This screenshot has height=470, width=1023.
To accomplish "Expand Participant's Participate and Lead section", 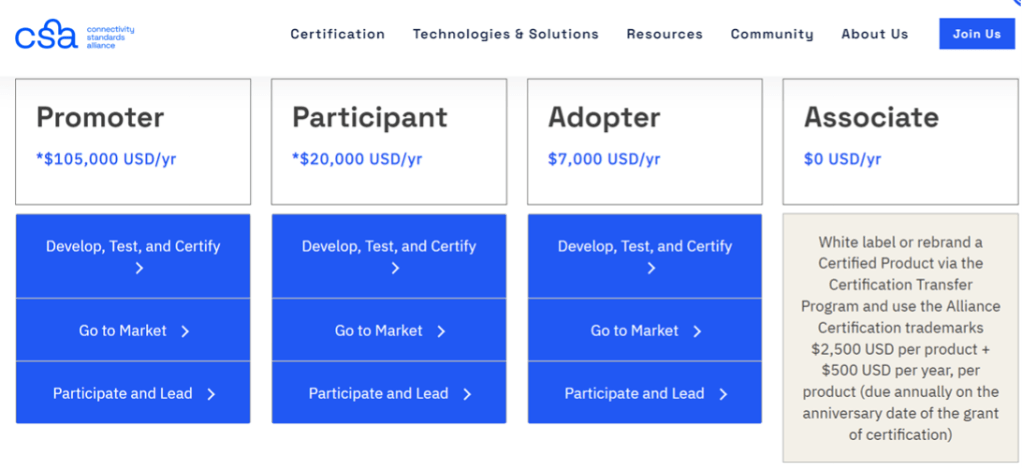I will pyautogui.click(x=389, y=394).
